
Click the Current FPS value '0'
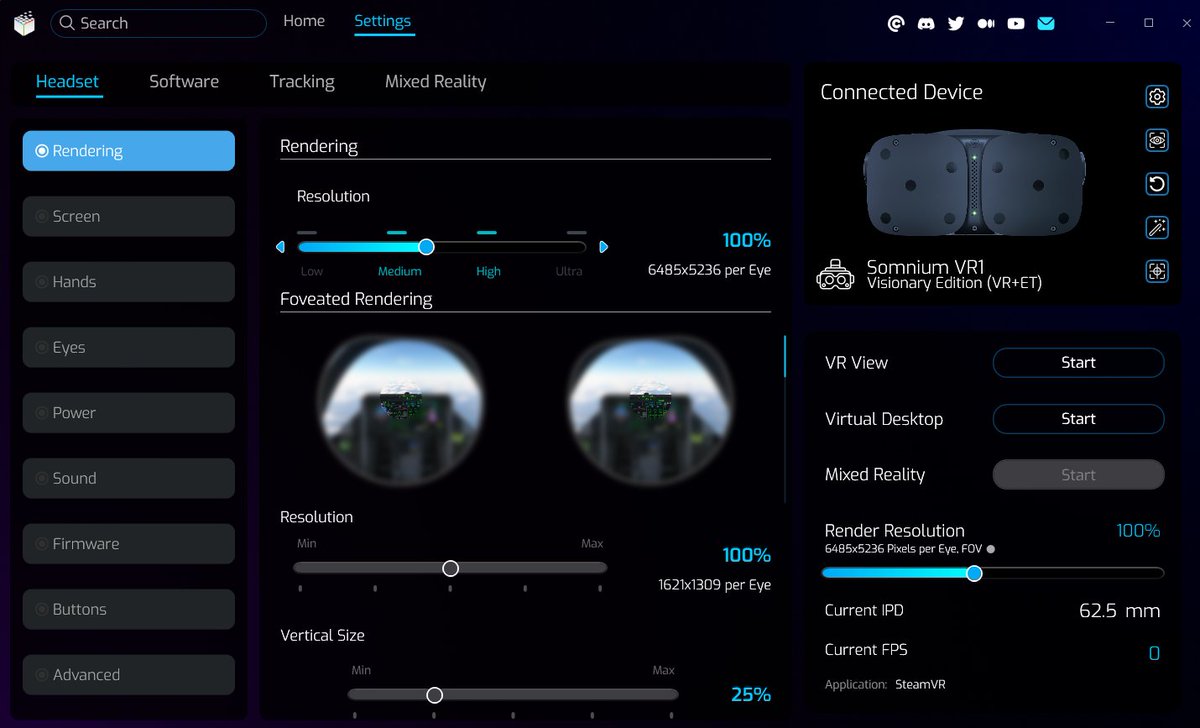pyautogui.click(x=1154, y=653)
